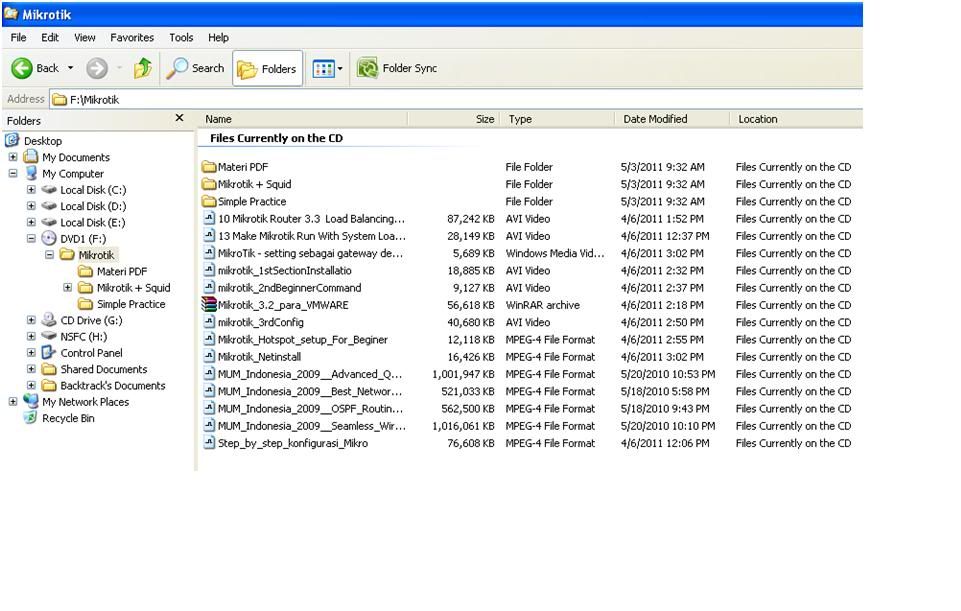Select DVD1 (F:) disc icon
Image resolution: width=961 pixels, height=611 pixels.
(x=49, y=238)
